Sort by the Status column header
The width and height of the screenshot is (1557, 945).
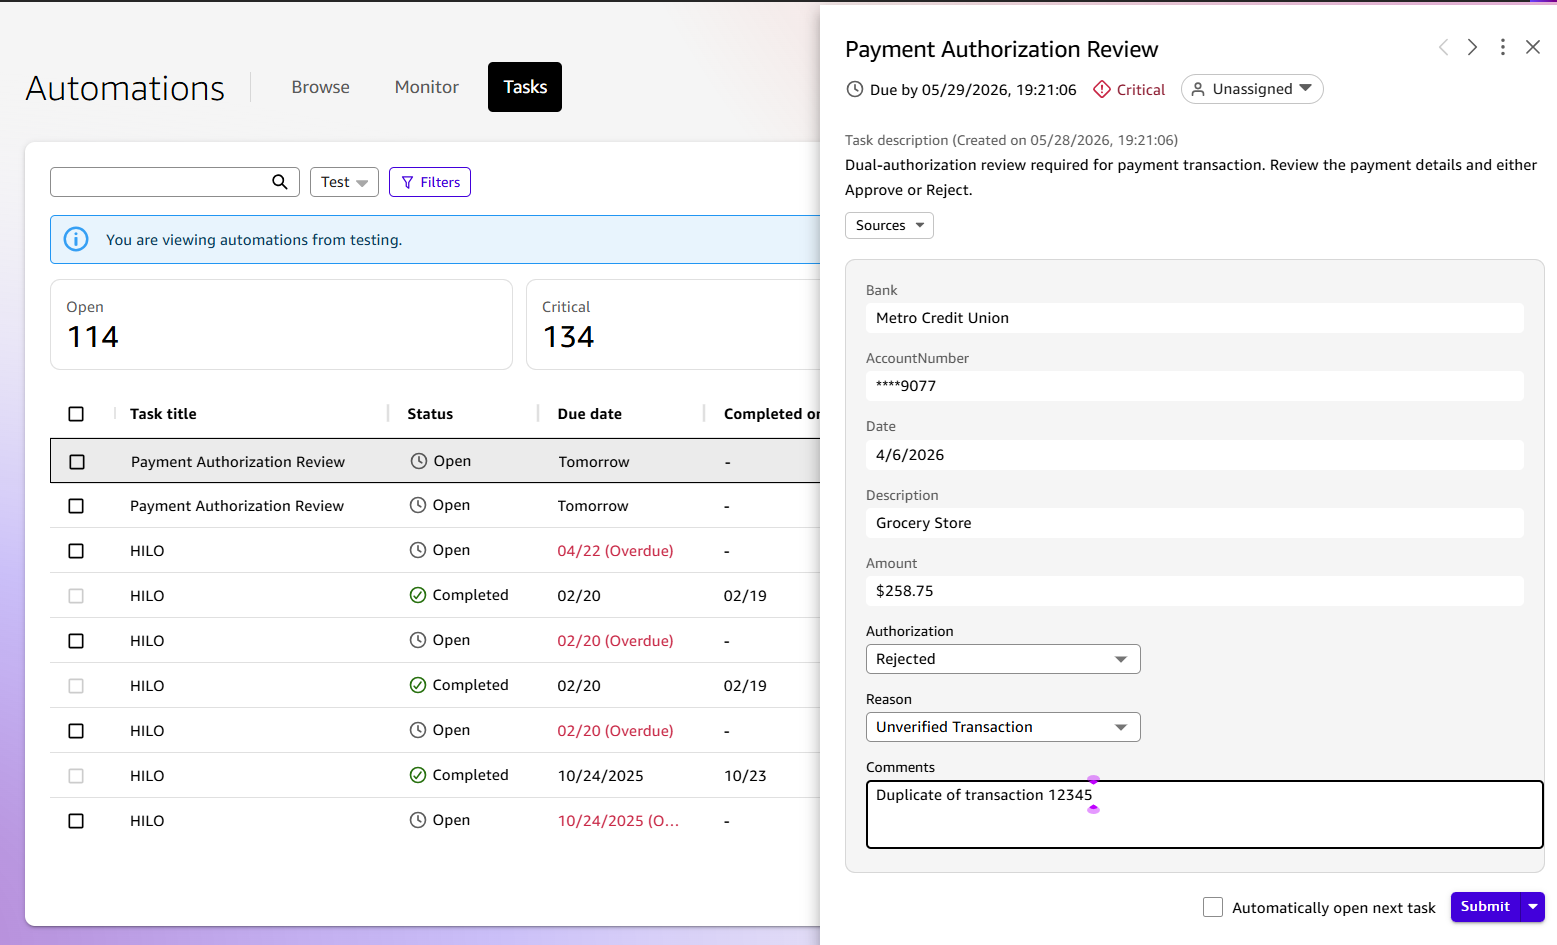click(x=430, y=414)
